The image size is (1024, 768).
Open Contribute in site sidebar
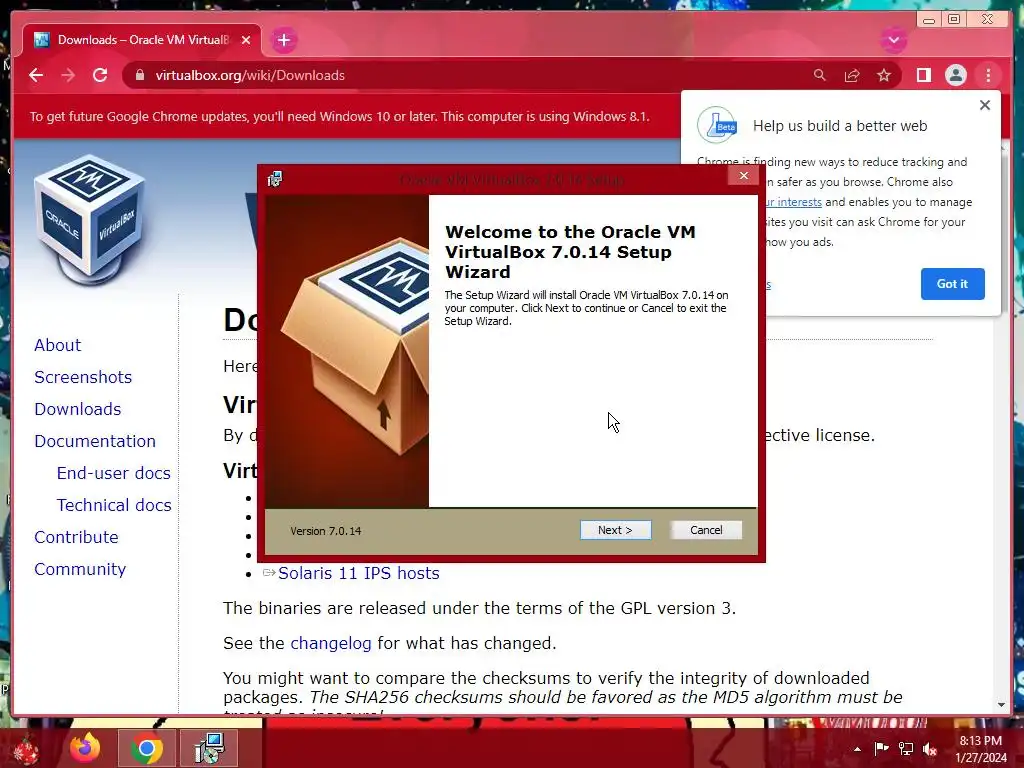coord(76,537)
